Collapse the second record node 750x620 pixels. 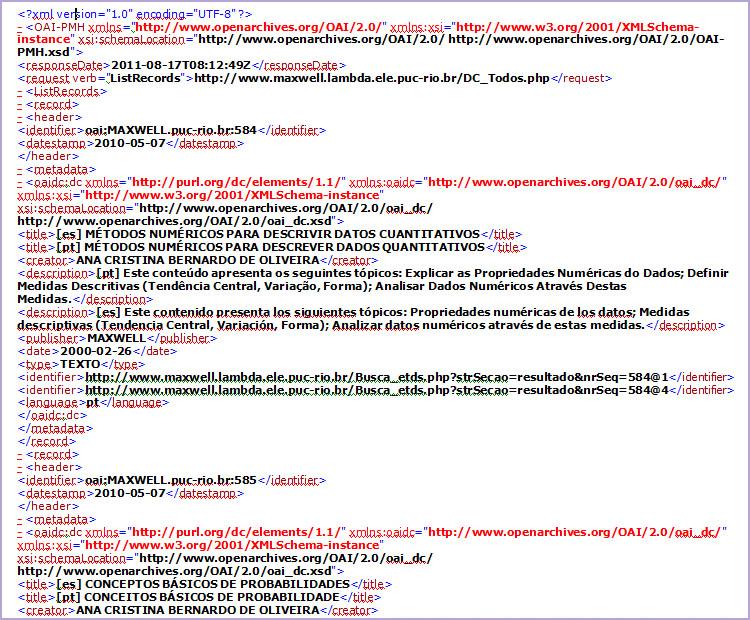20,454
